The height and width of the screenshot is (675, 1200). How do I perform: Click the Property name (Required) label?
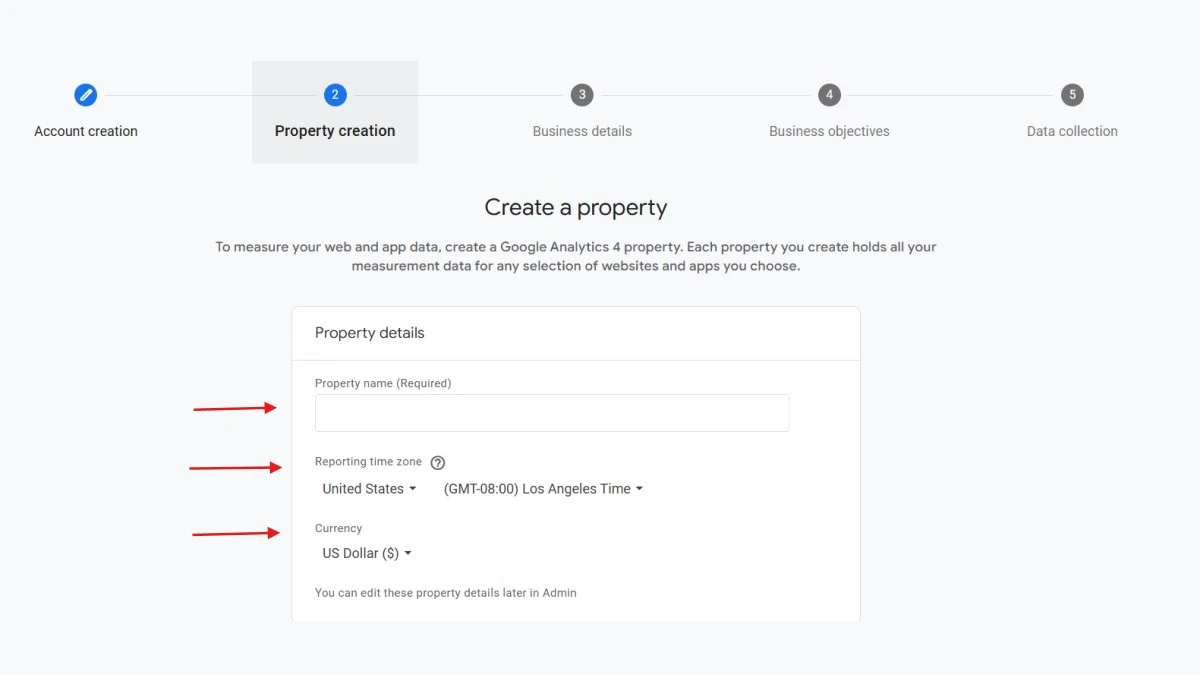pyautogui.click(x=383, y=383)
